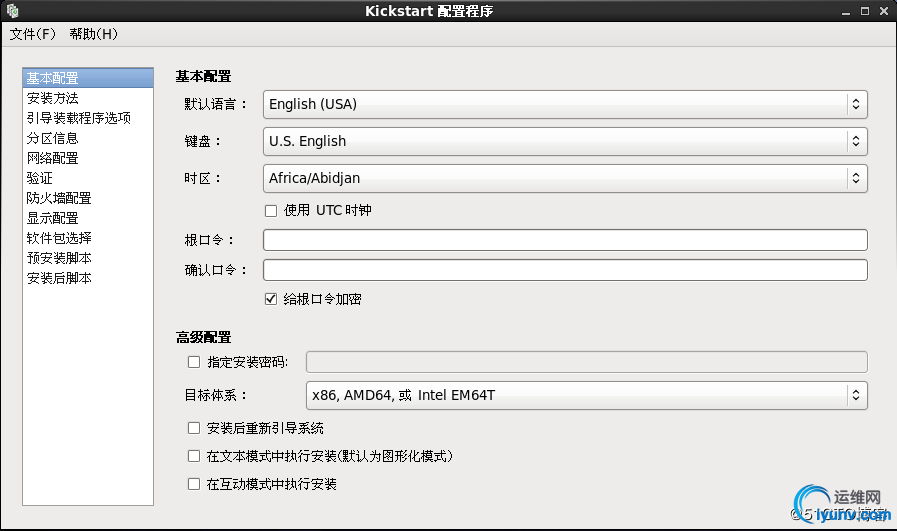Select 显示配置 in the sidebar
897x531 pixels.
[88, 218]
